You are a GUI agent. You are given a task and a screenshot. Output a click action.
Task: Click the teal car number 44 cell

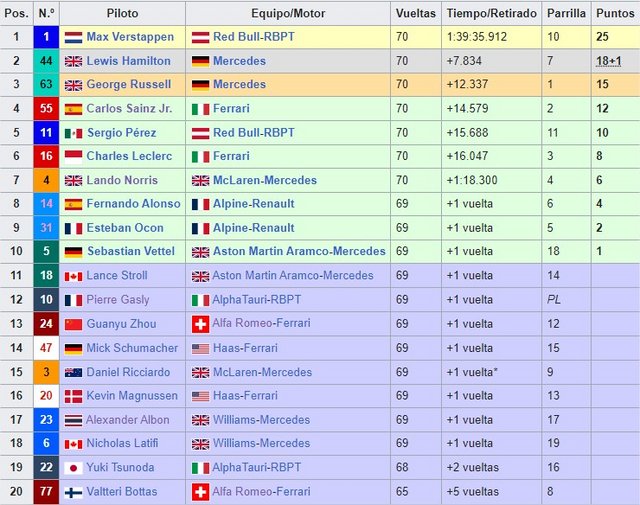click(46, 61)
